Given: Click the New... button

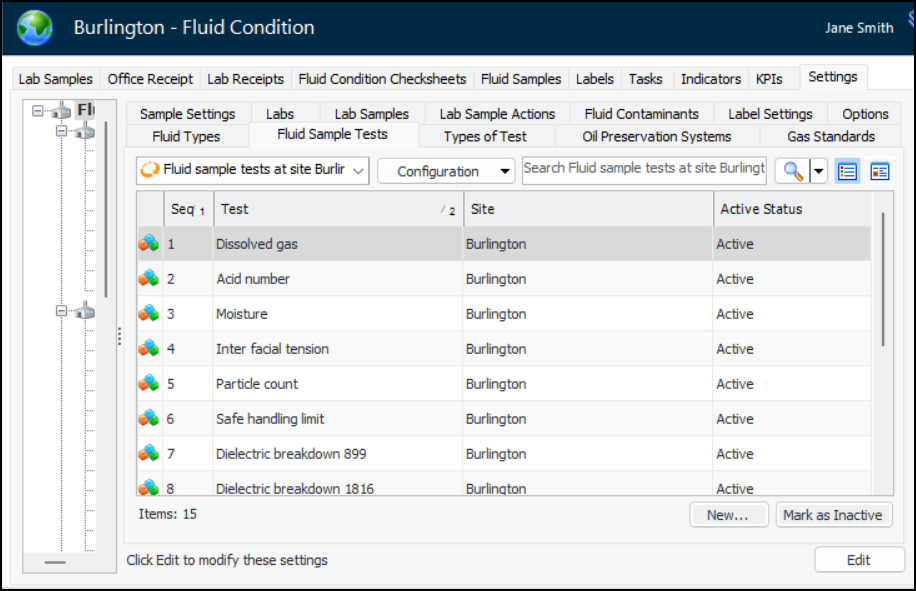Looking at the screenshot, I should click(x=728, y=515).
